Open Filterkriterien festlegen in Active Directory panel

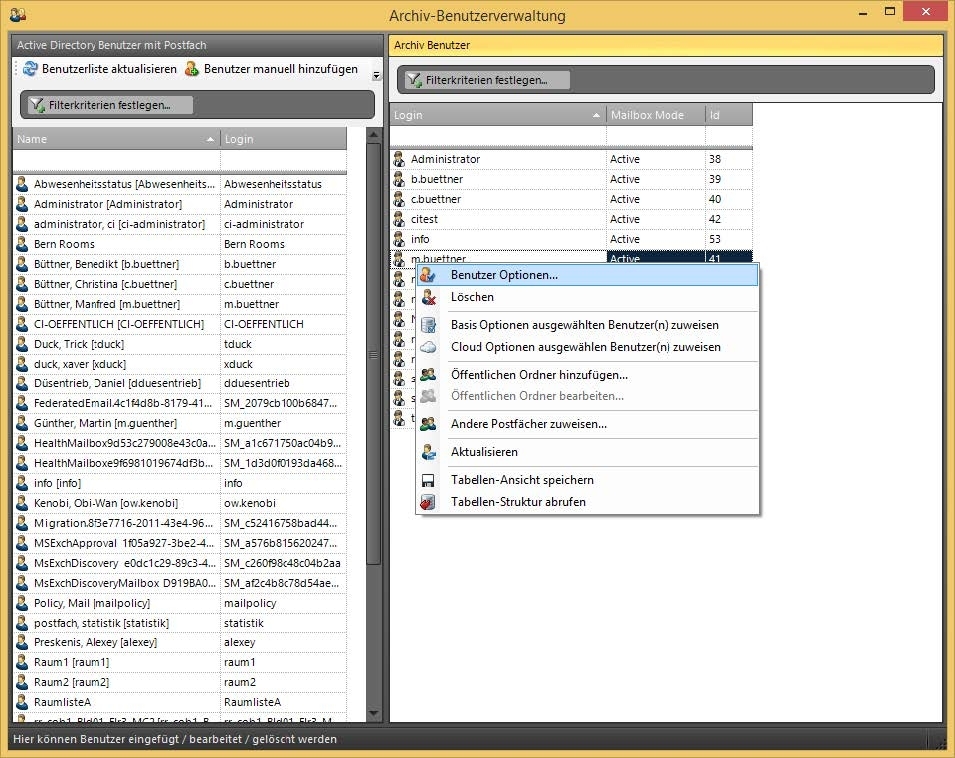107,105
